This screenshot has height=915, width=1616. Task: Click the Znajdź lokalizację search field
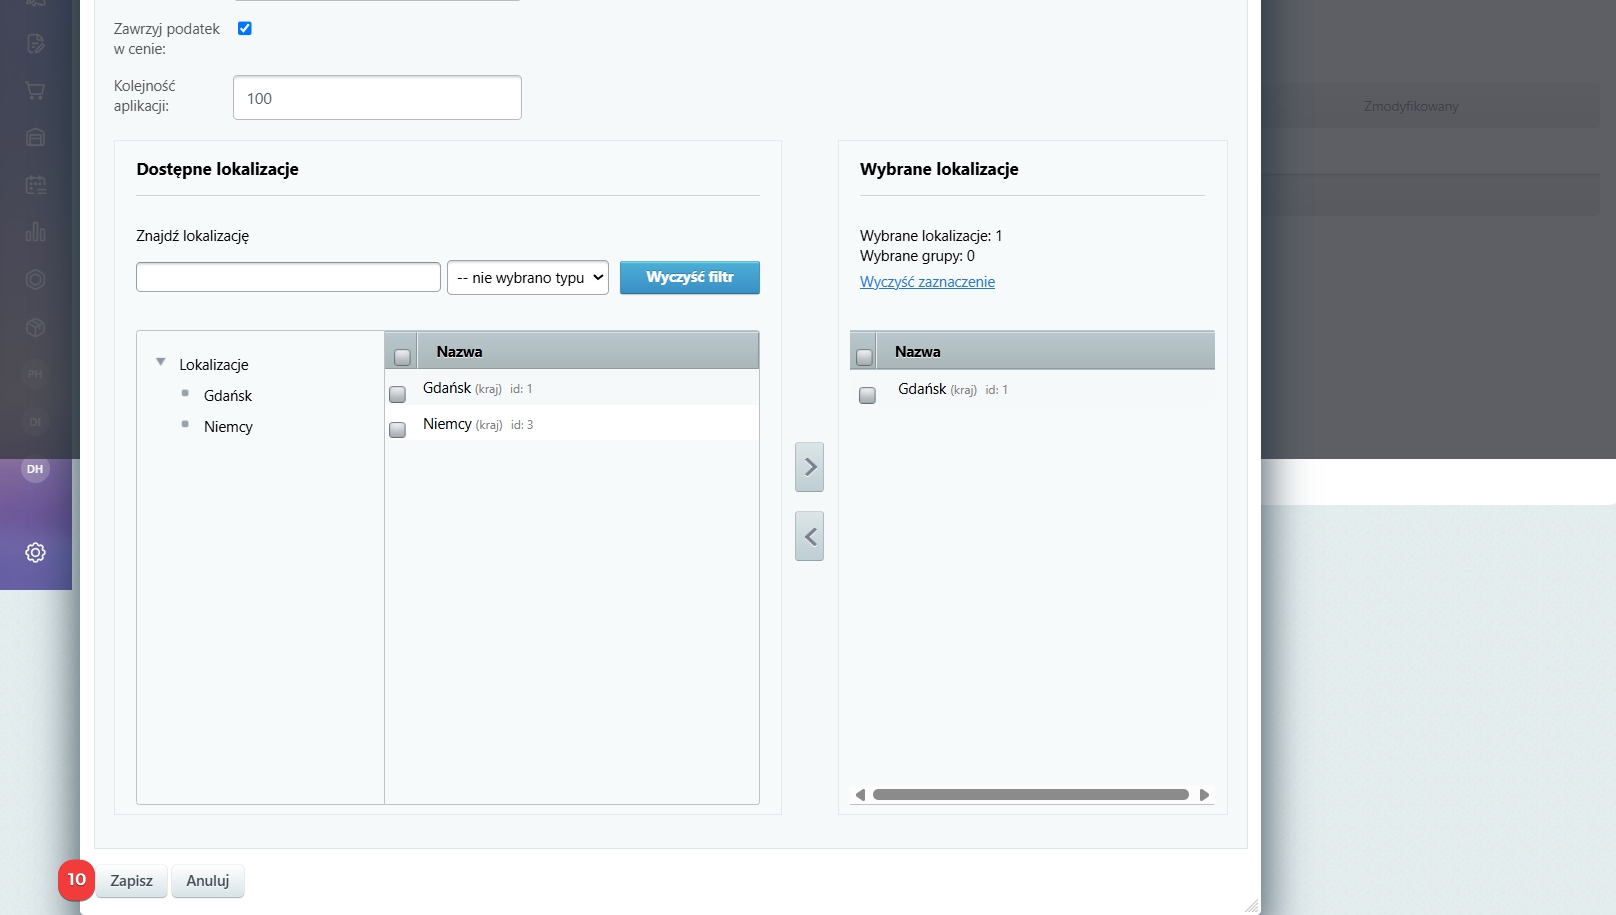[288, 277]
